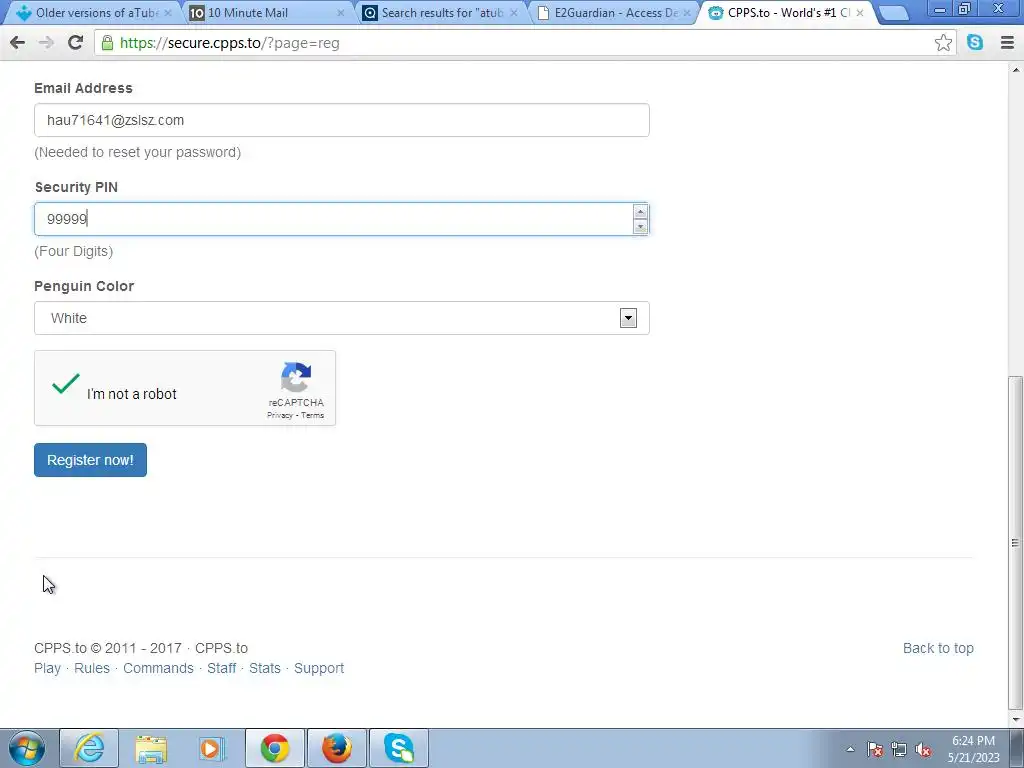This screenshot has height=768, width=1024.
Task: Open the Staff footer link
Action: 221,668
